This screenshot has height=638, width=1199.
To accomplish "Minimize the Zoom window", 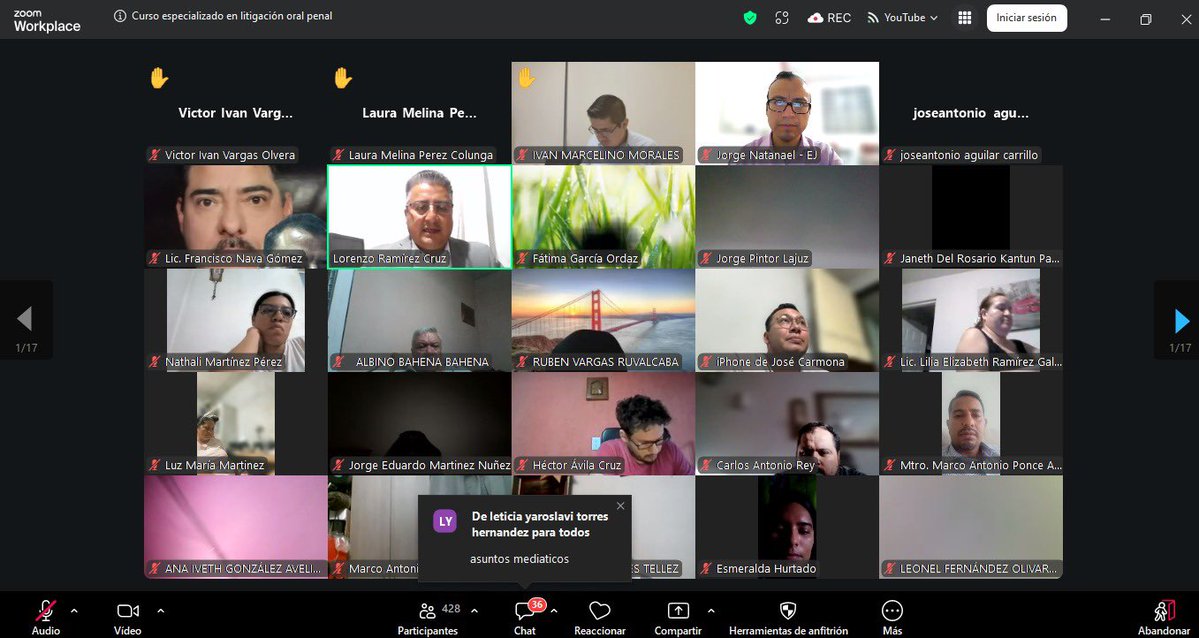I will tap(1105, 19).
